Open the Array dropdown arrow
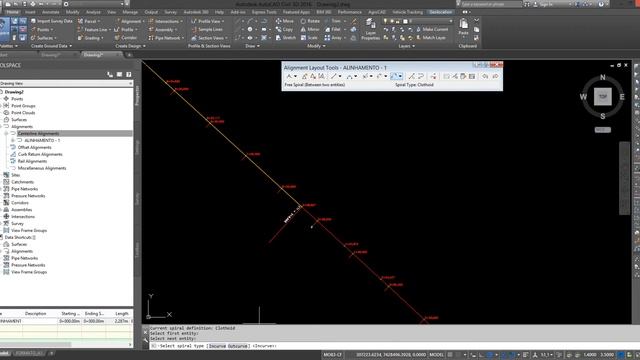Viewport: 640px width, 360px height. 344,38
